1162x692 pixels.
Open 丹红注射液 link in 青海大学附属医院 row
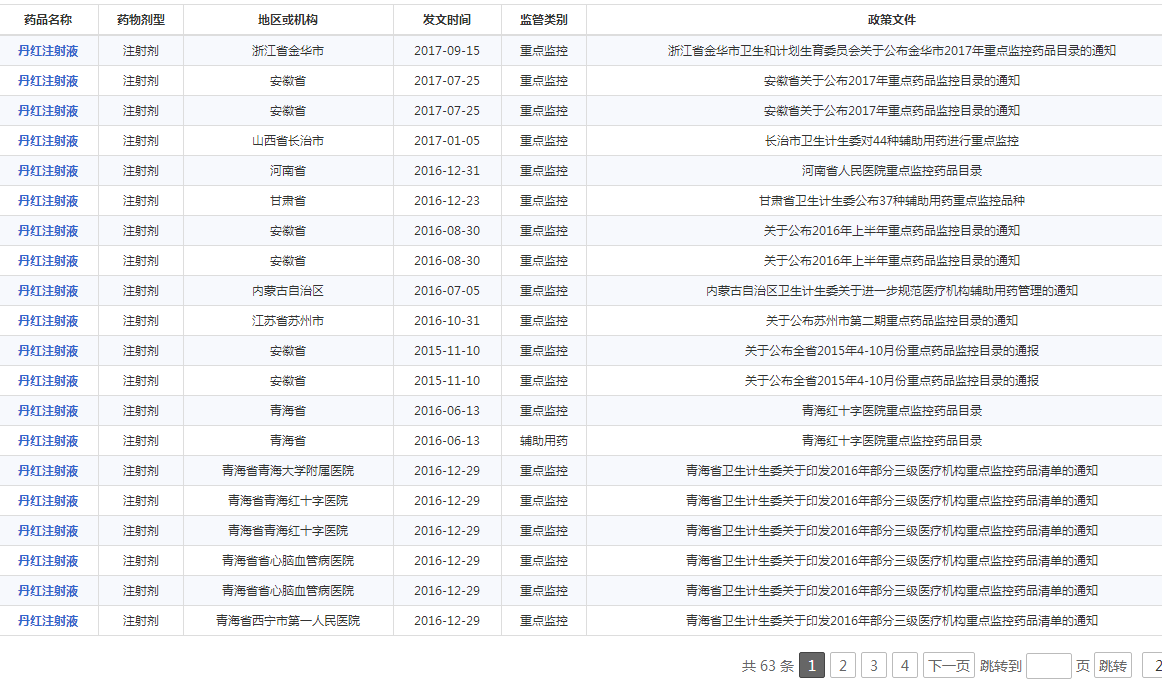[48, 471]
